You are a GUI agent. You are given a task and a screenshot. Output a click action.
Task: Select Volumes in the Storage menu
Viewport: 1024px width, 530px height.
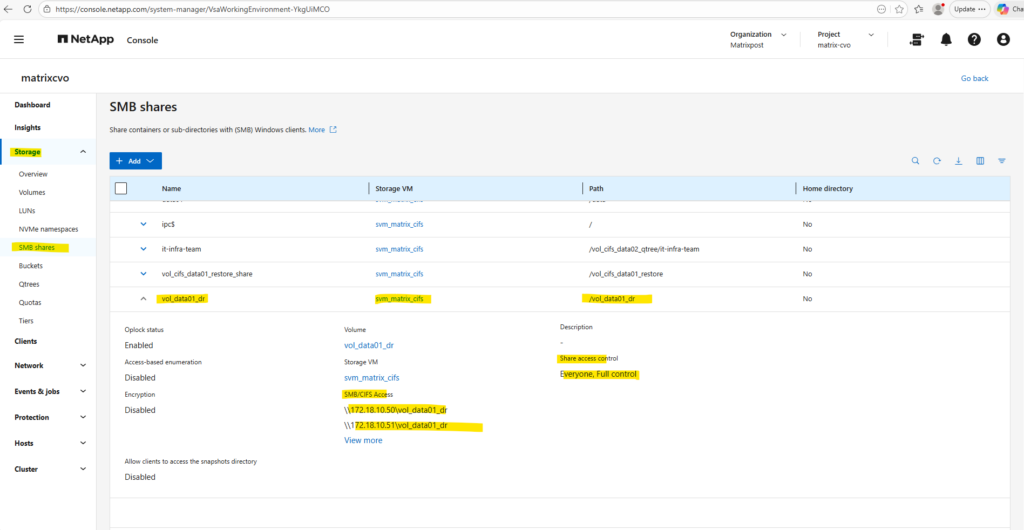click(x=32, y=192)
